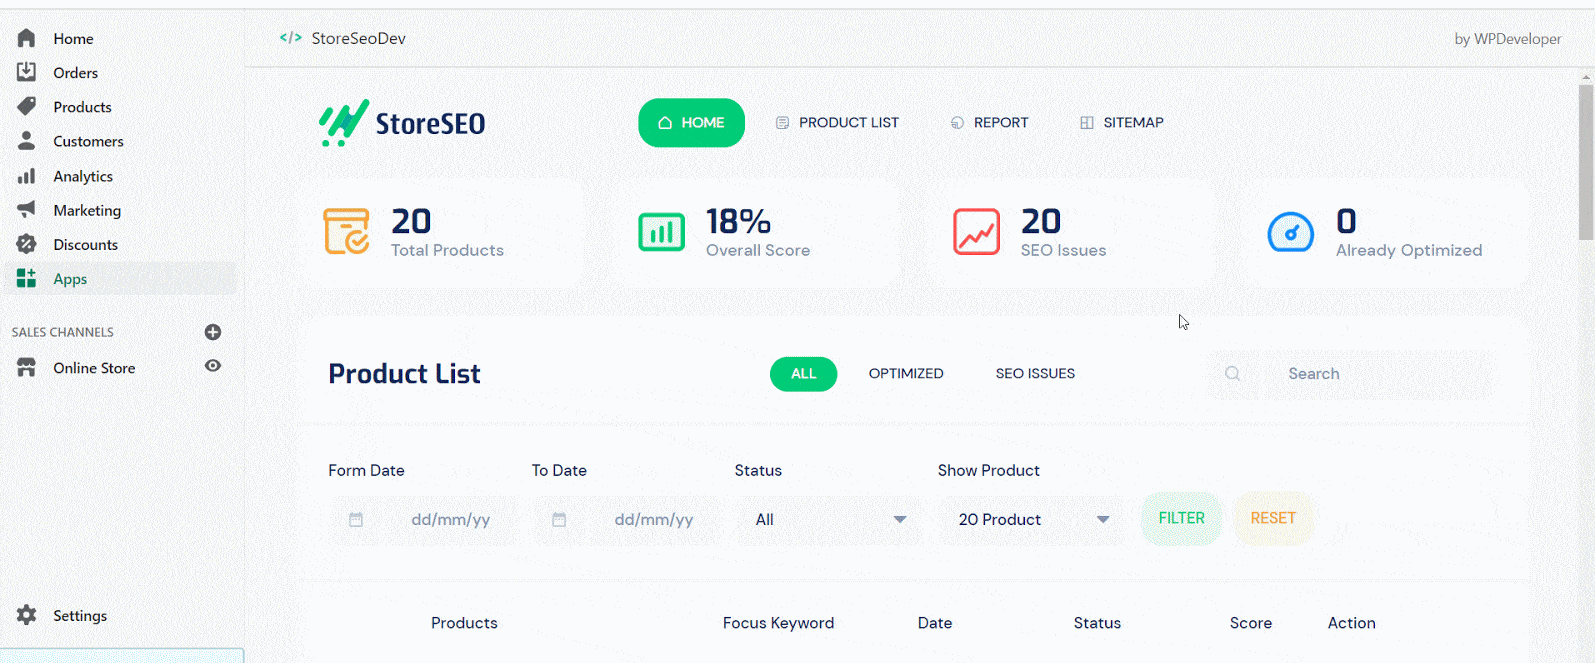This screenshot has height=663, width=1595.
Task: Click the Action column header
Action: 1351,622
